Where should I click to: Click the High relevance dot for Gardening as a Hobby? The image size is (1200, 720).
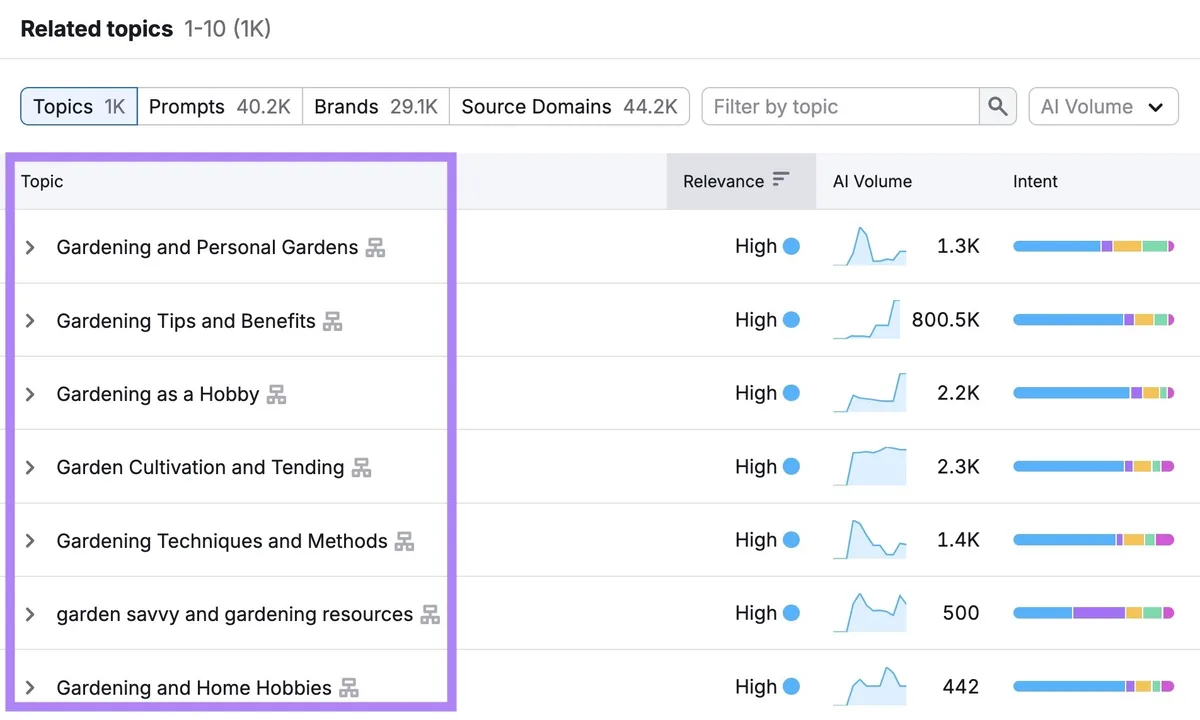coord(791,393)
